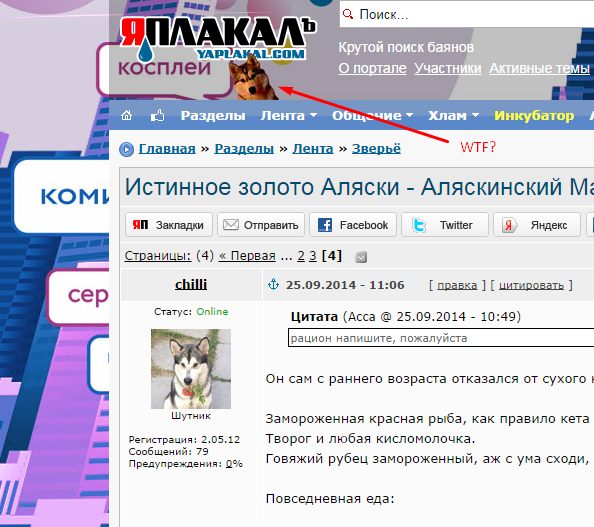
Task: Click the 0% warnings link
Action: pos(234,464)
